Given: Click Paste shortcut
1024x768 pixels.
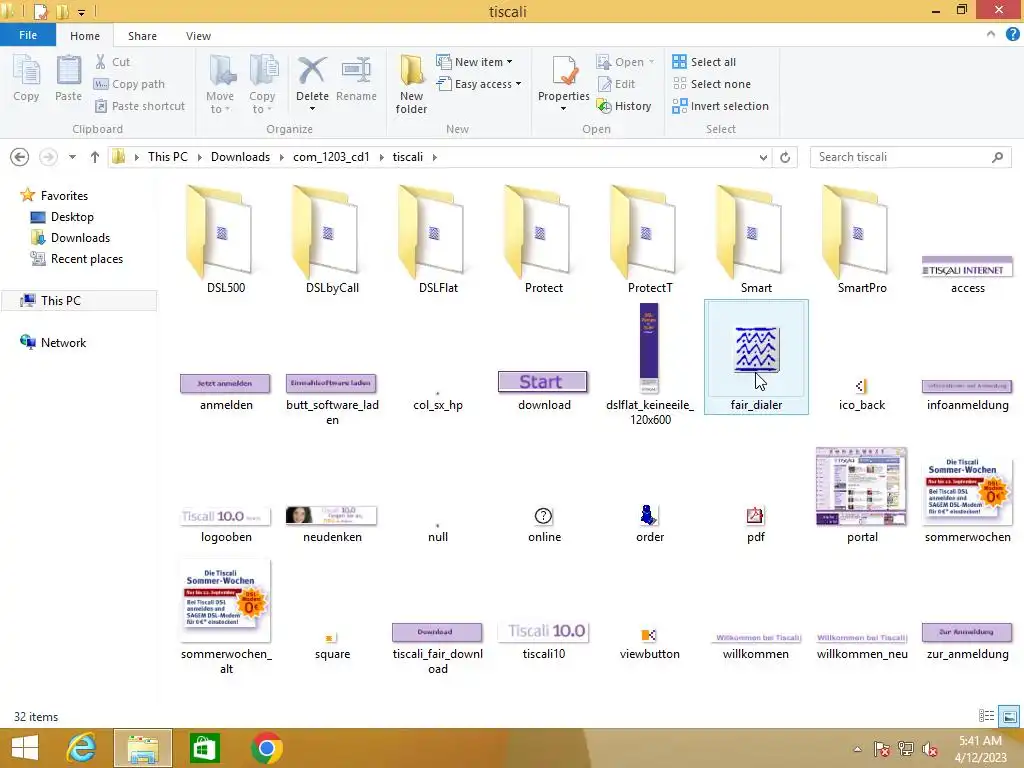Looking at the screenshot, I should pos(140,106).
